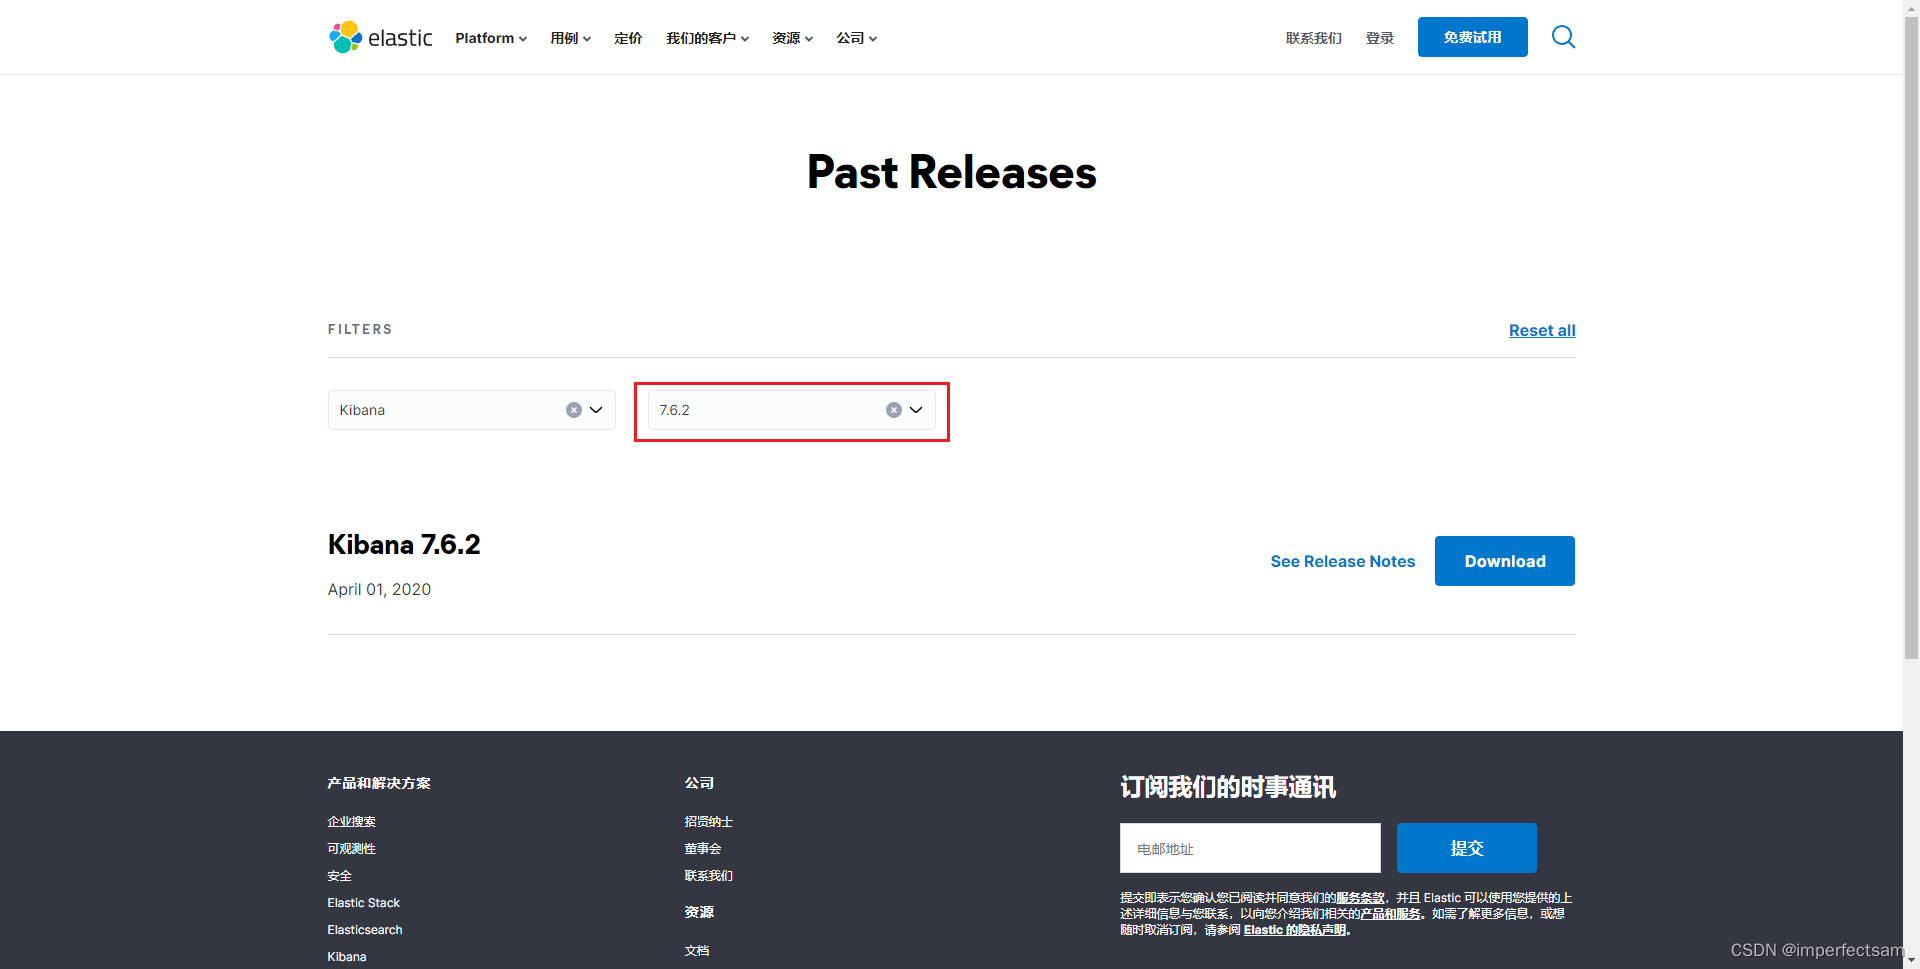The height and width of the screenshot is (969, 1920).
Task: Open the 安全 footer link
Action: click(x=340, y=876)
